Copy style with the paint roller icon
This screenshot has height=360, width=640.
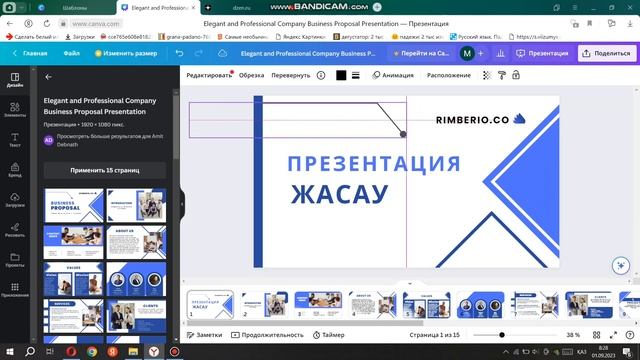point(502,75)
